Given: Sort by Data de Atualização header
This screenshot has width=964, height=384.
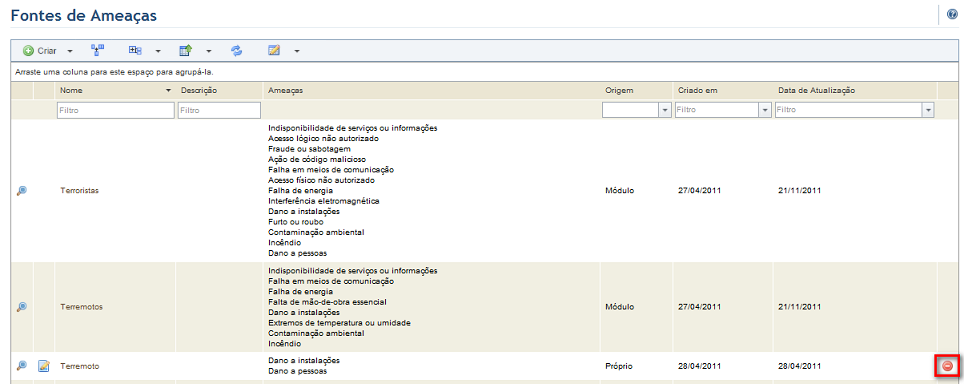Looking at the screenshot, I should (817, 90).
